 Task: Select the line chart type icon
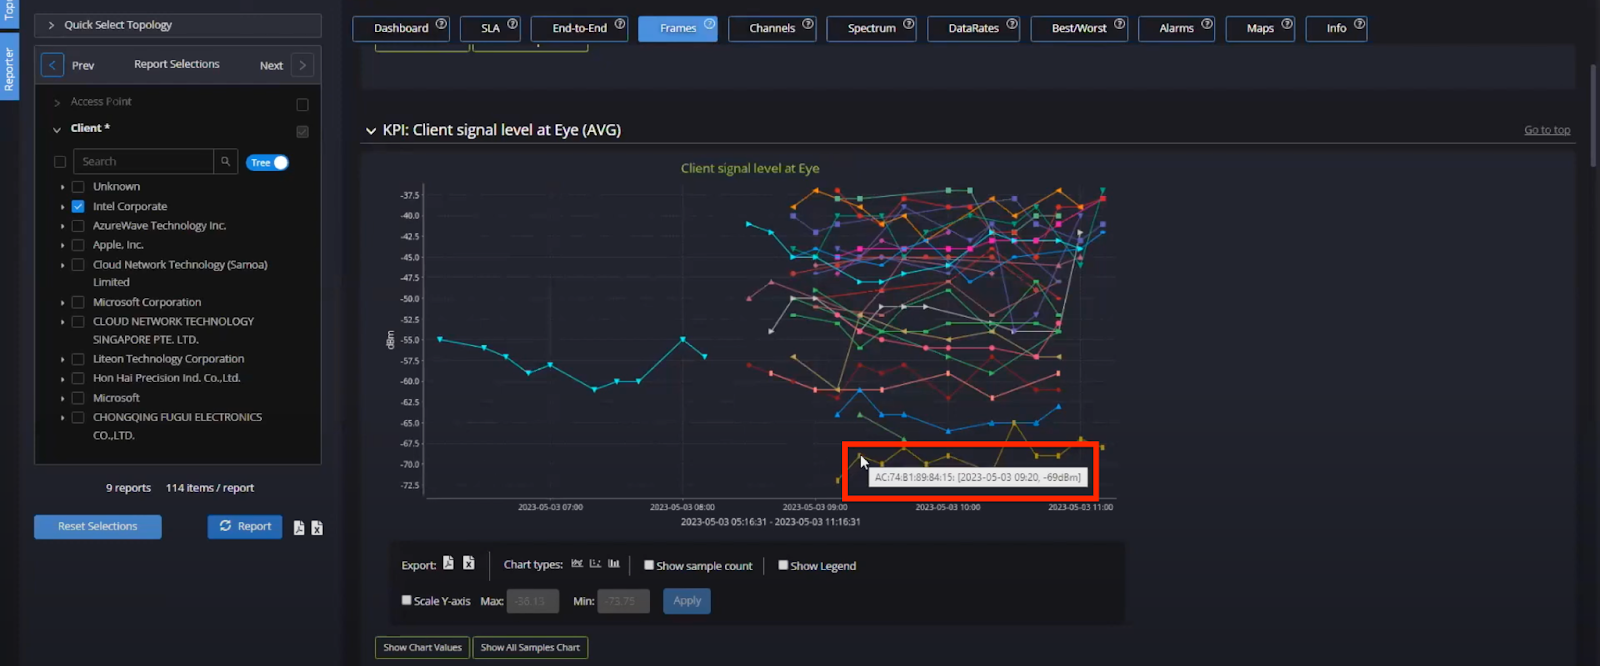click(x=577, y=564)
